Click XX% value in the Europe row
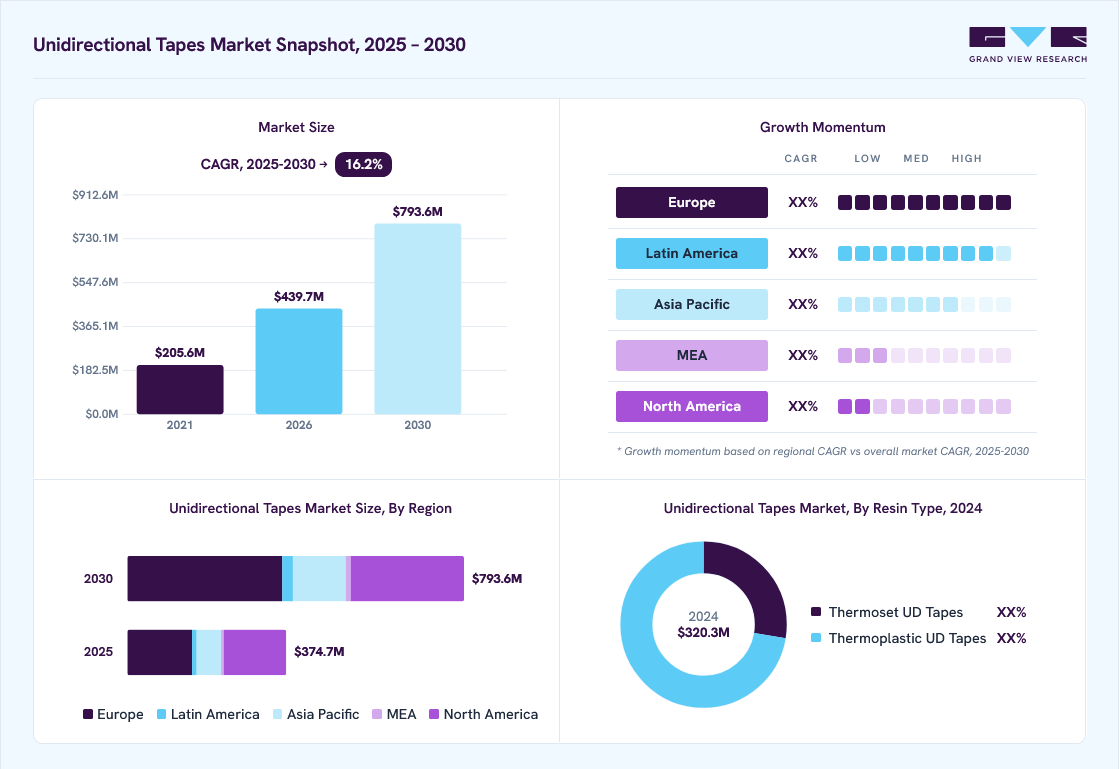 pyautogui.click(x=803, y=203)
